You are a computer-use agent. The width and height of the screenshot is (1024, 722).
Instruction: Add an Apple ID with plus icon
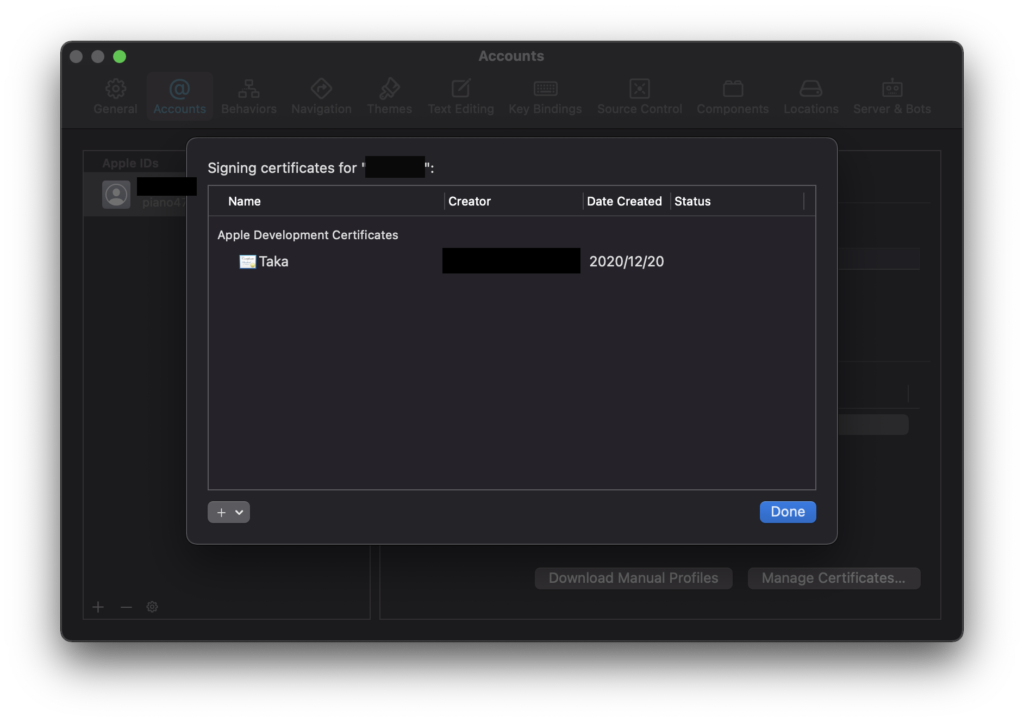98,607
